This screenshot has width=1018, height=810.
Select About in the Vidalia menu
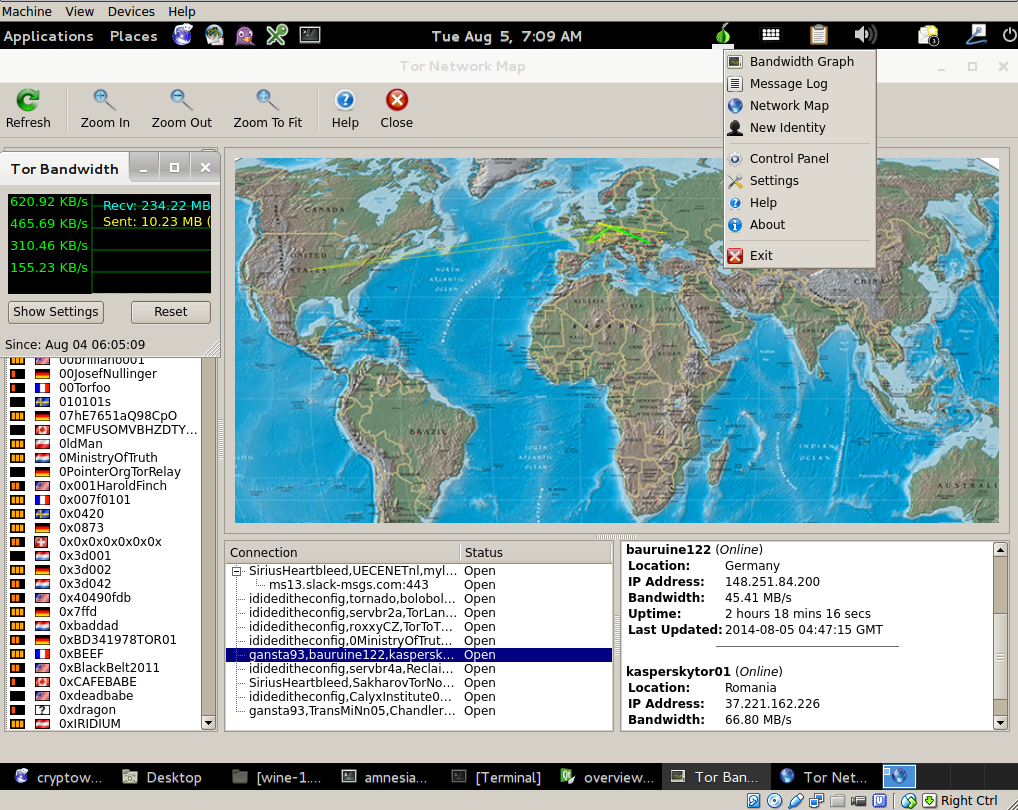click(x=800, y=225)
